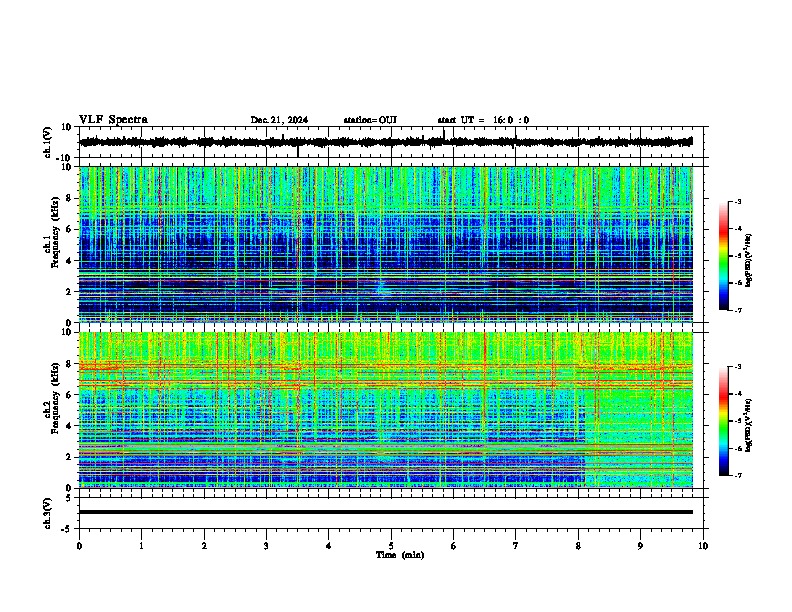Click the "6" tick label on time axis
This screenshot has height=612, width=792.
(x=454, y=546)
